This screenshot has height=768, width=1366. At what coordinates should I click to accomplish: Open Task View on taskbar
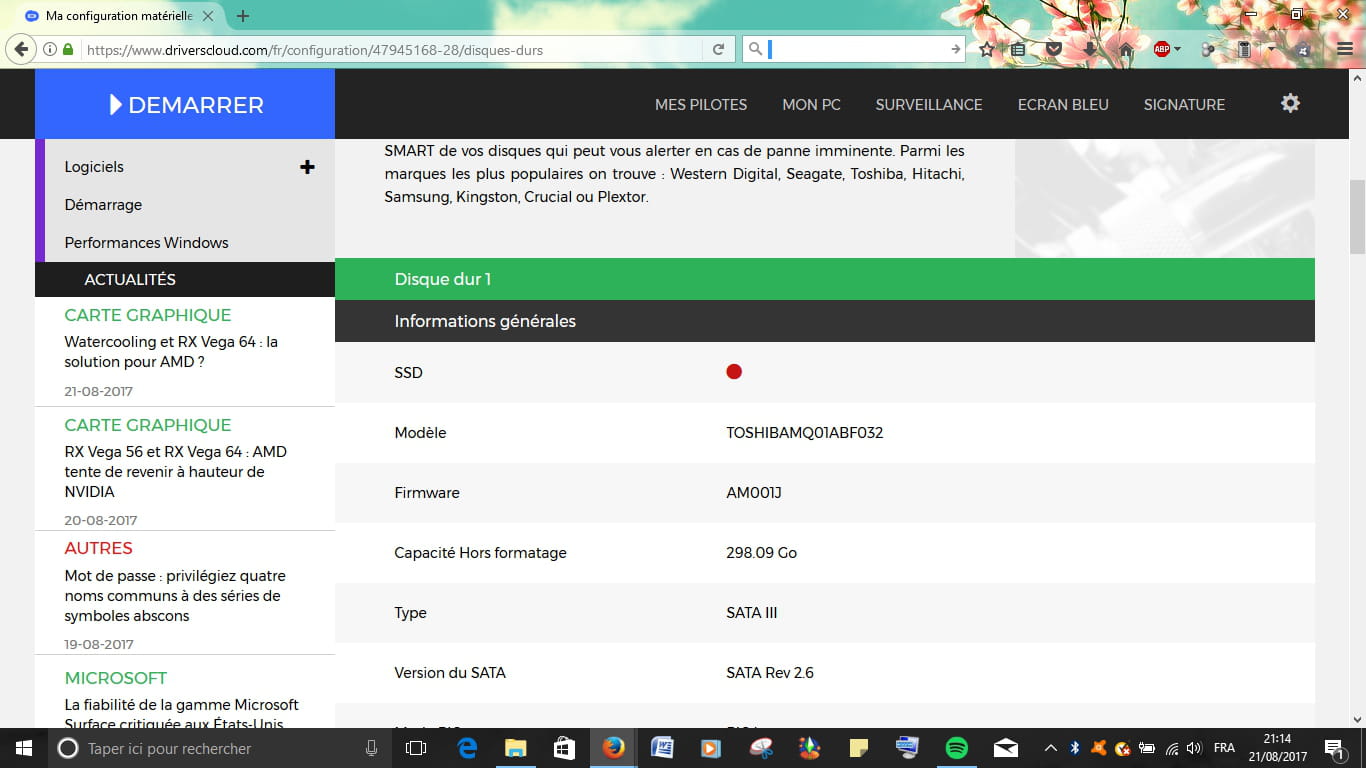click(x=416, y=748)
